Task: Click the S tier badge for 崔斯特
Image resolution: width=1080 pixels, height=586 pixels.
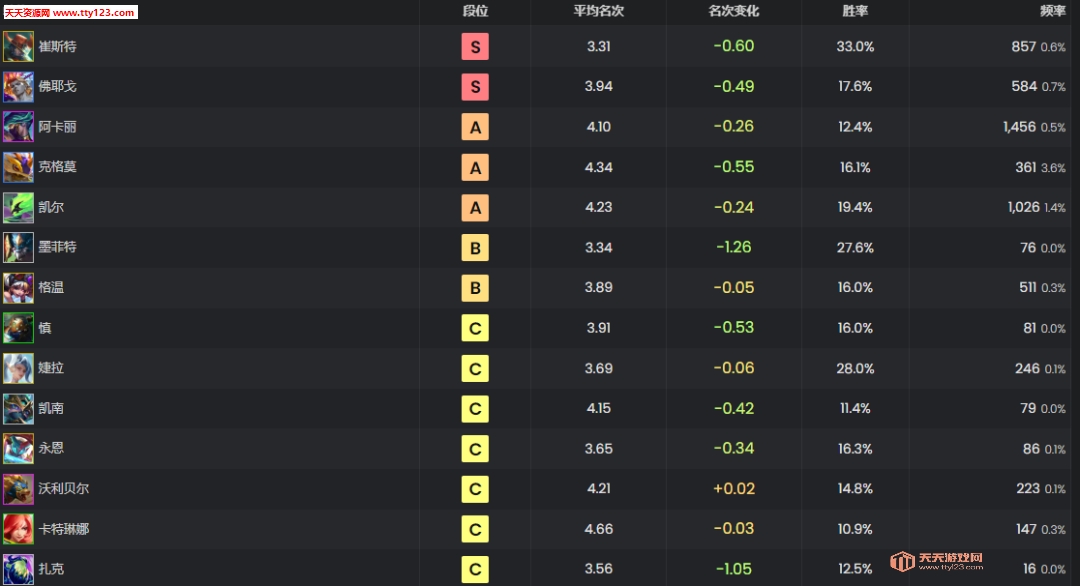Action: click(x=475, y=47)
